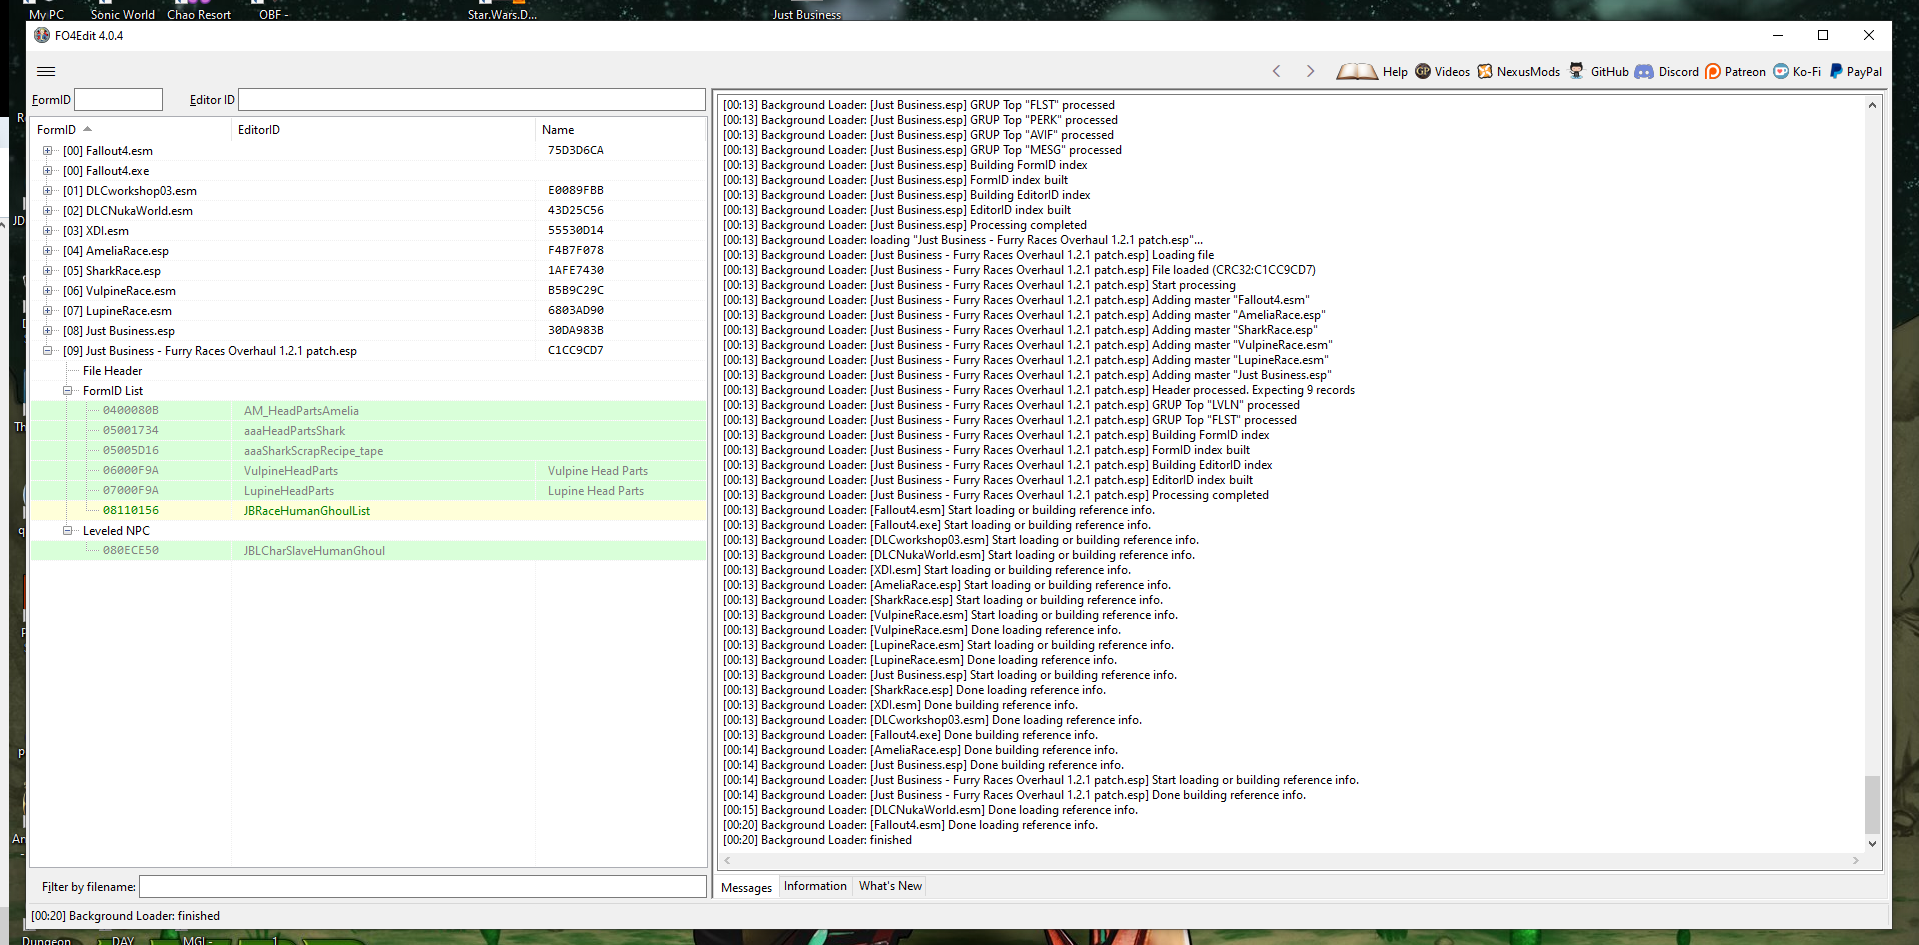Open the PayPal icon link
Screen dimensions: 1919x945
tap(1836, 71)
